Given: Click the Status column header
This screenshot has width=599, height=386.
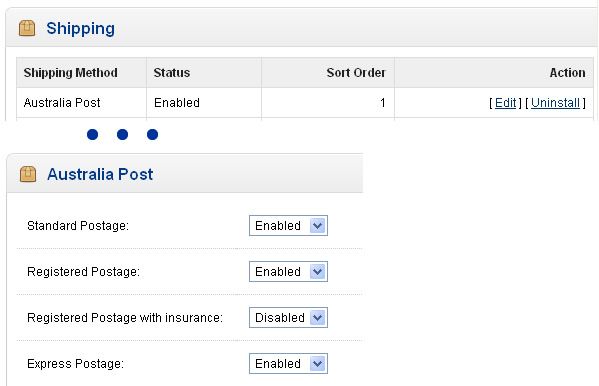Looking at the screenshot, I should click(x=172, y=73).
